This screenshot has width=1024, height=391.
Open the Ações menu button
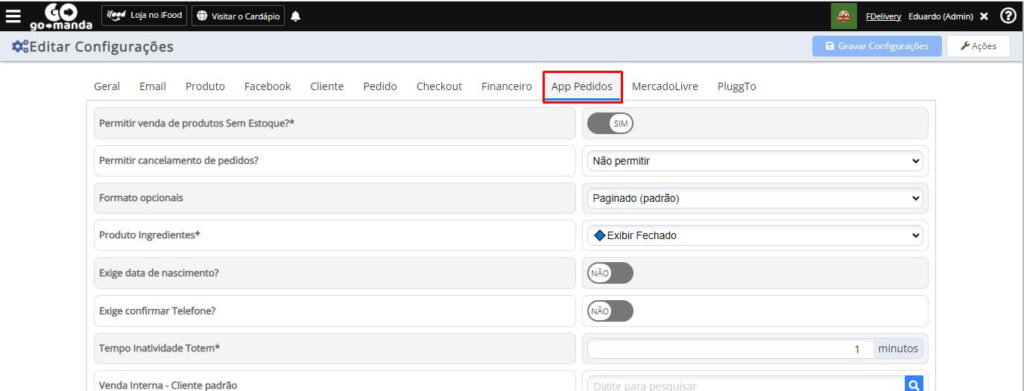[x=978, y=46]
